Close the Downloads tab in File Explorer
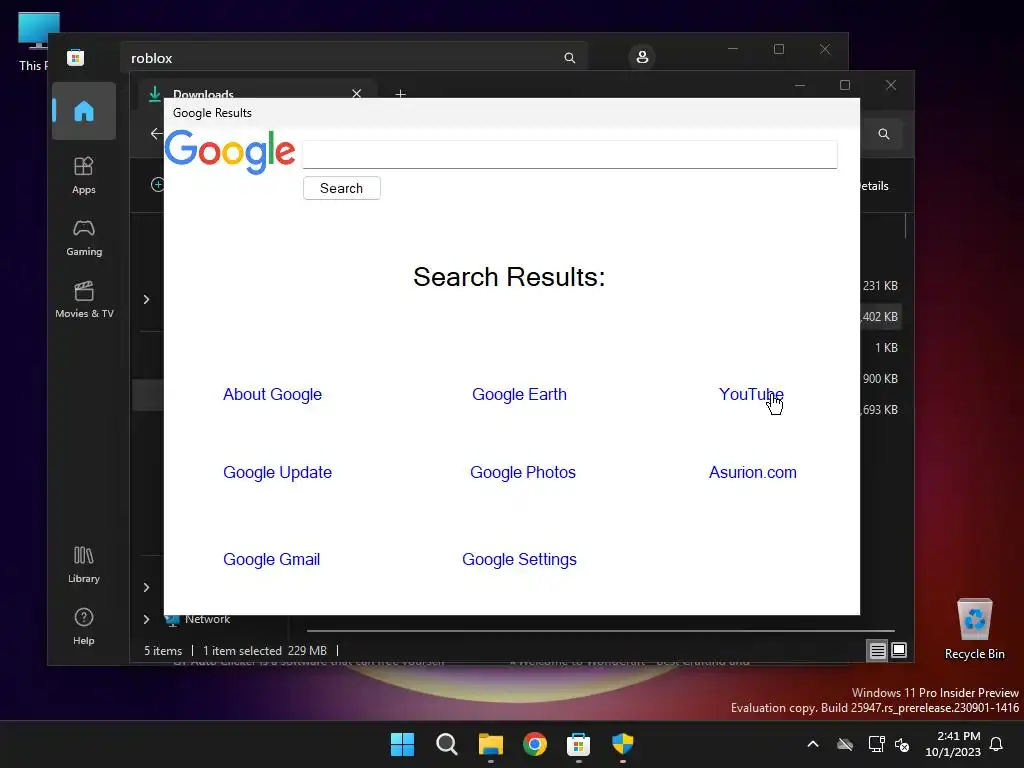This screenshot has width=1024, height=768. pos(357,93)
